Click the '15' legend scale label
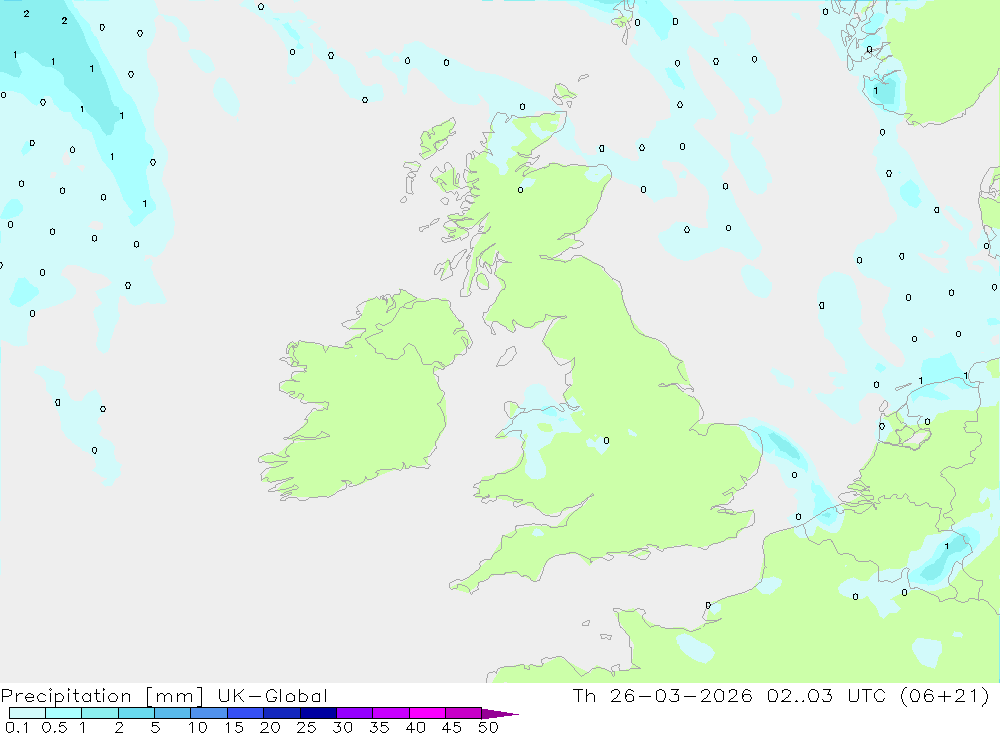This screenshot has height=733, width=1000. click(234, 727)
